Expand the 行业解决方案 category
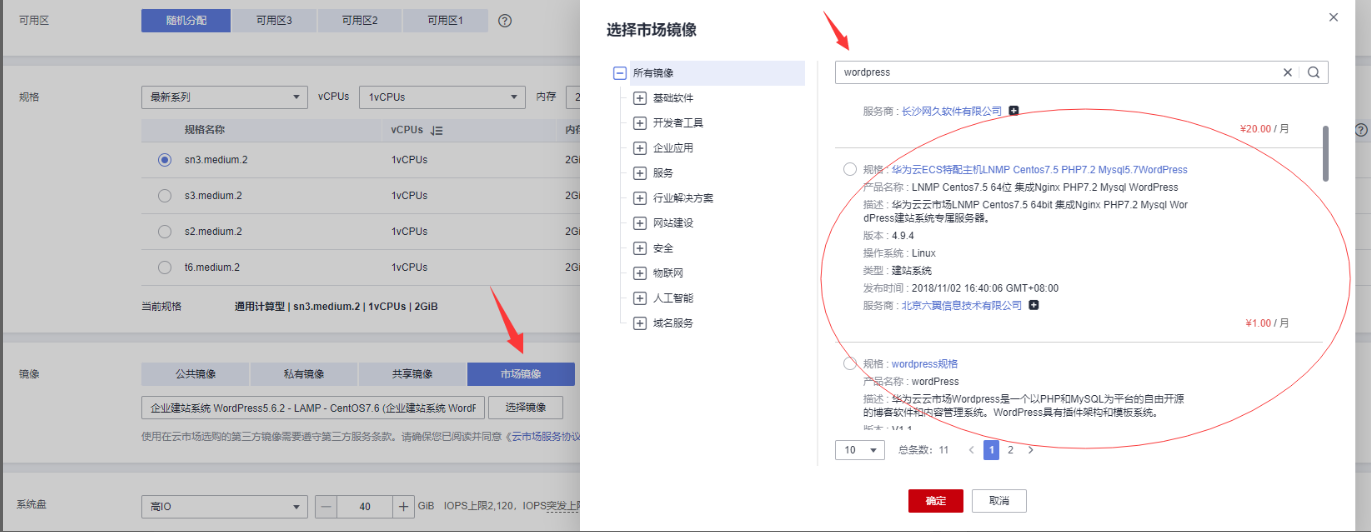The height and width of the screenshot is (532, 1371). 640,198
